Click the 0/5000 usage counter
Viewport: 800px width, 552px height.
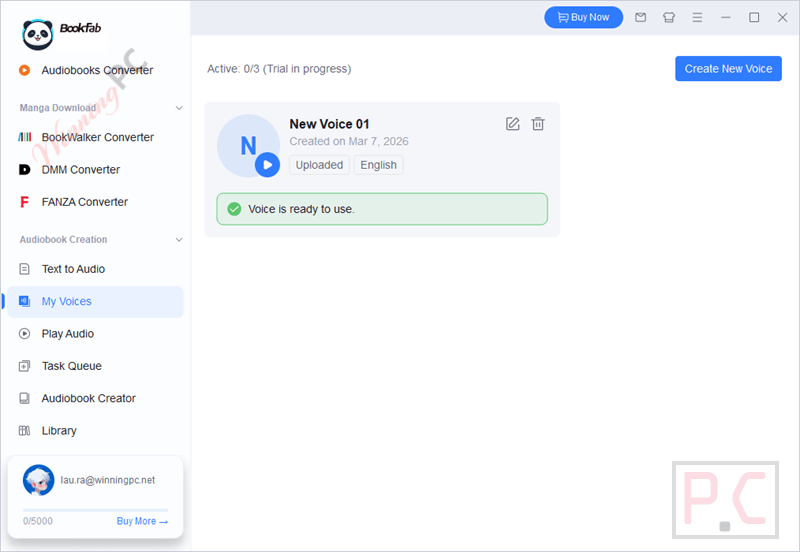point(38,521)
